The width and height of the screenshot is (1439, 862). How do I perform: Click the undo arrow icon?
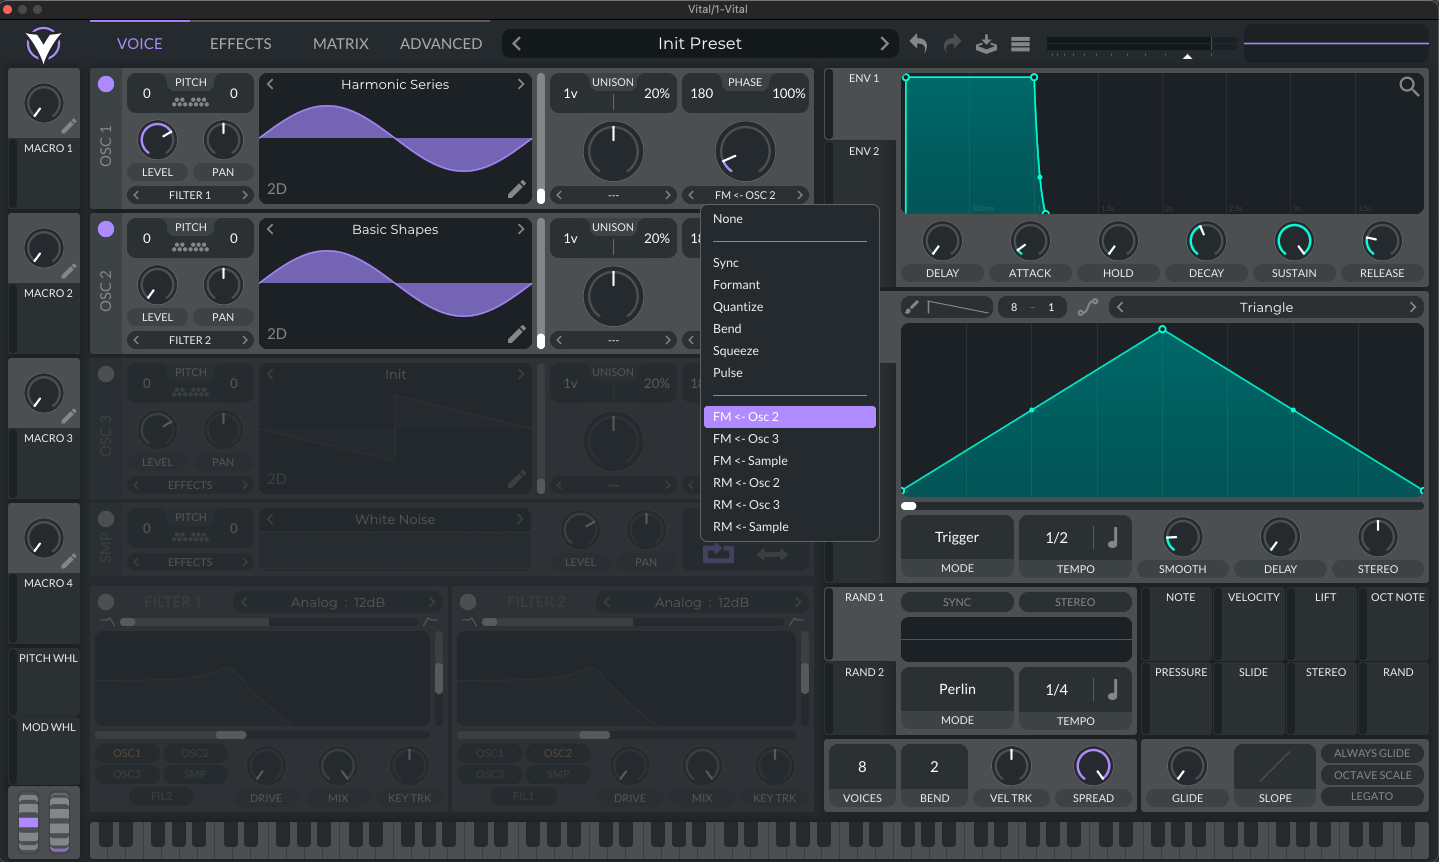click(918, 43)
